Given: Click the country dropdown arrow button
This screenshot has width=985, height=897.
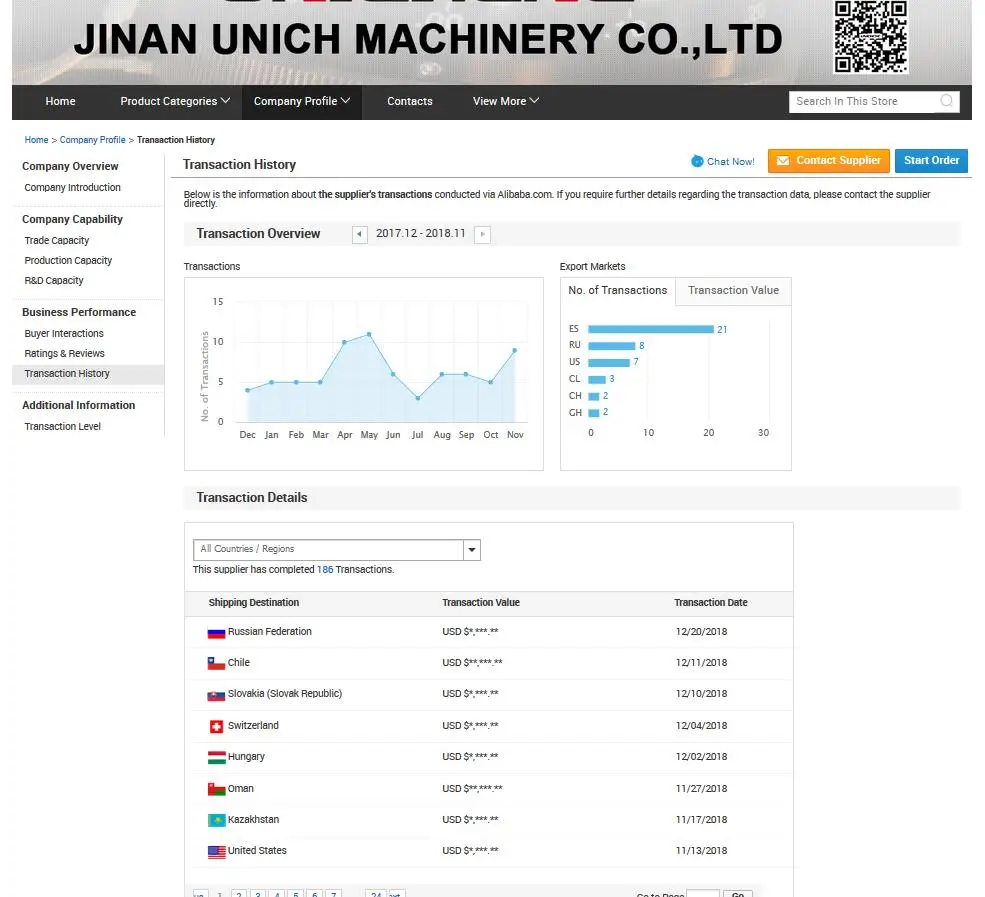Looking at the screenshot, I should 472,550.
